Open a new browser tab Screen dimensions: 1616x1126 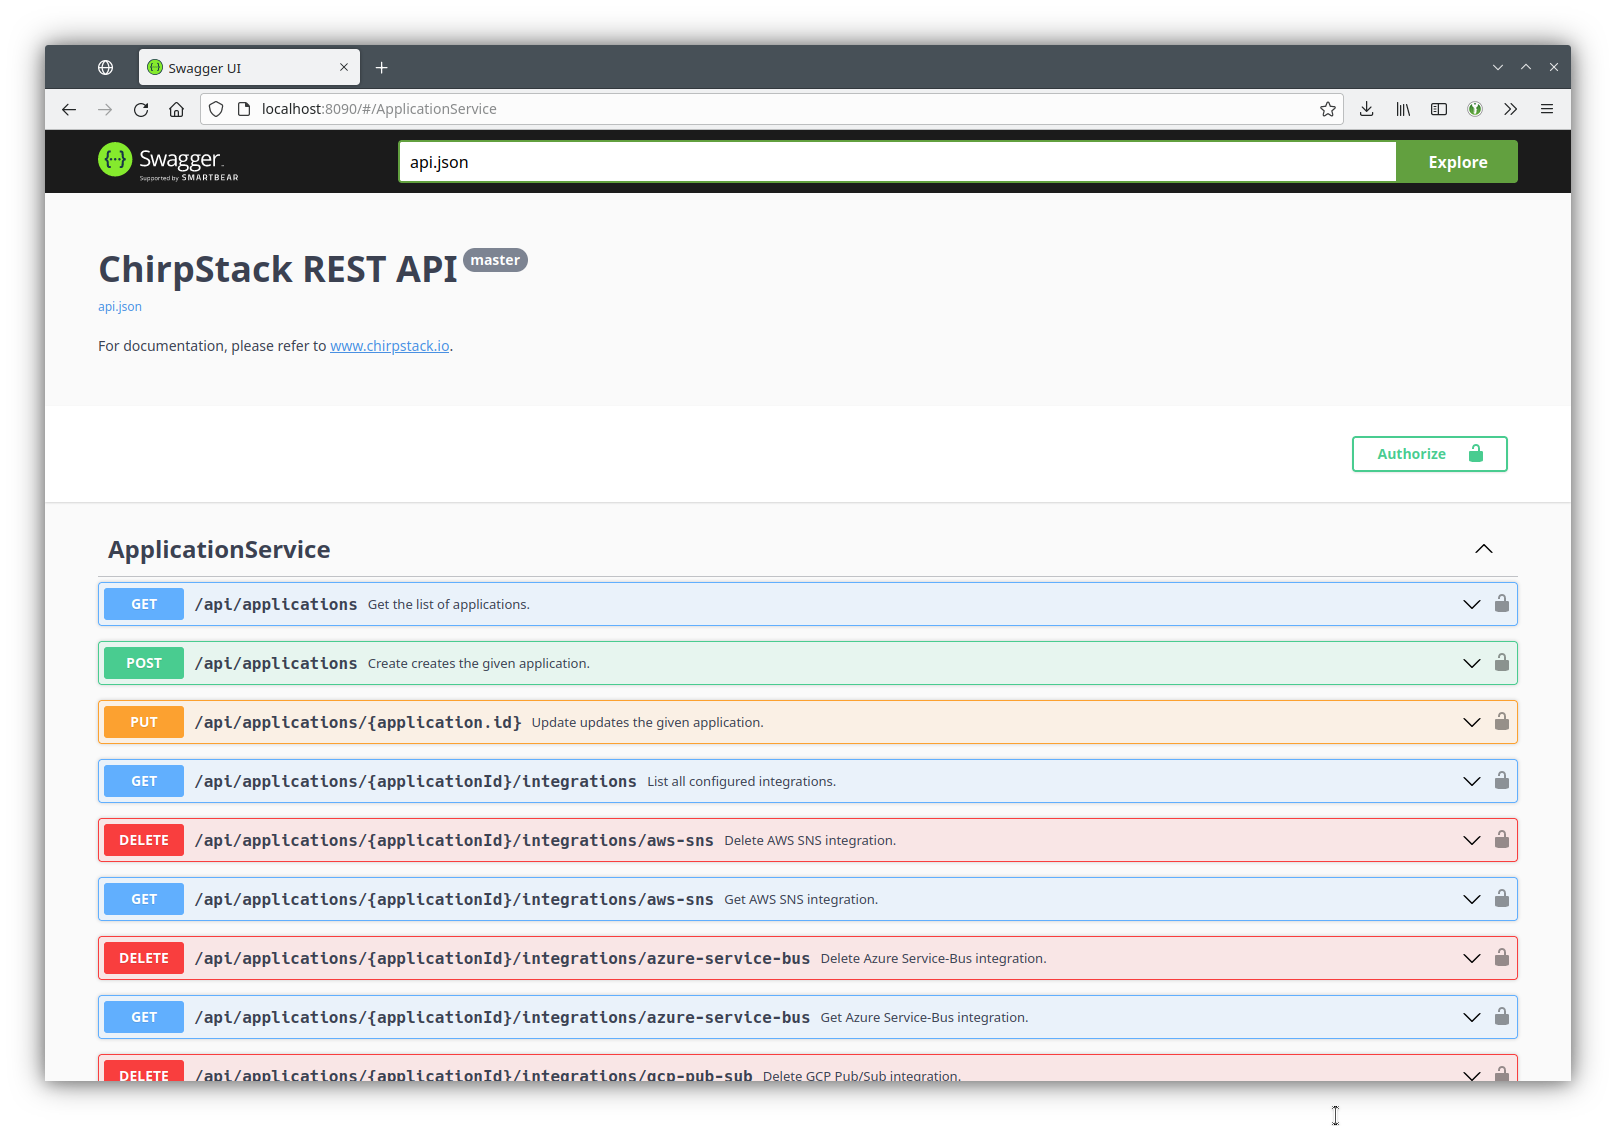tap(381, 68)
